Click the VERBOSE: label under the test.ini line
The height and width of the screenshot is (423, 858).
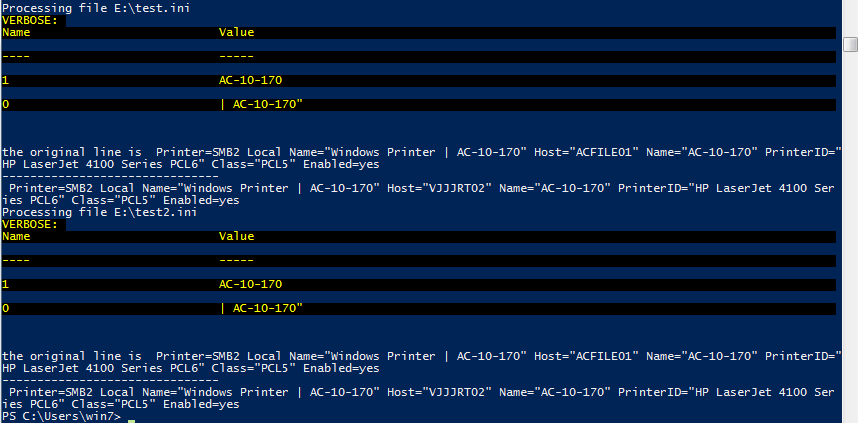coord(32,20)
